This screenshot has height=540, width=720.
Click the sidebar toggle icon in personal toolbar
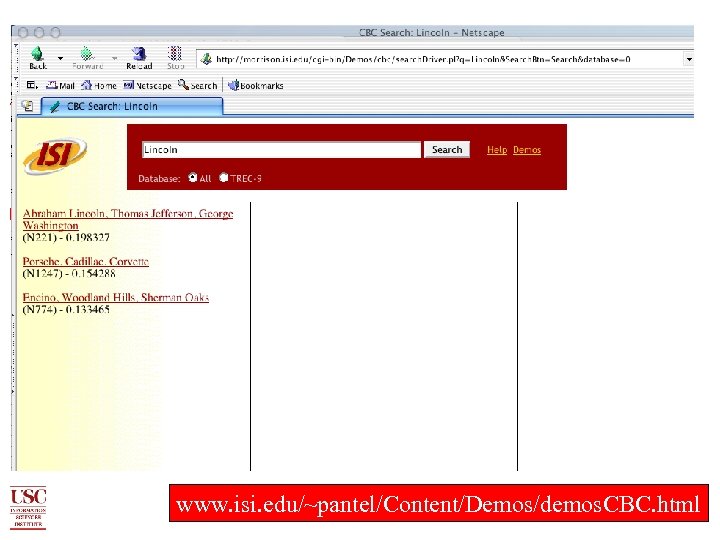[31, 85]
